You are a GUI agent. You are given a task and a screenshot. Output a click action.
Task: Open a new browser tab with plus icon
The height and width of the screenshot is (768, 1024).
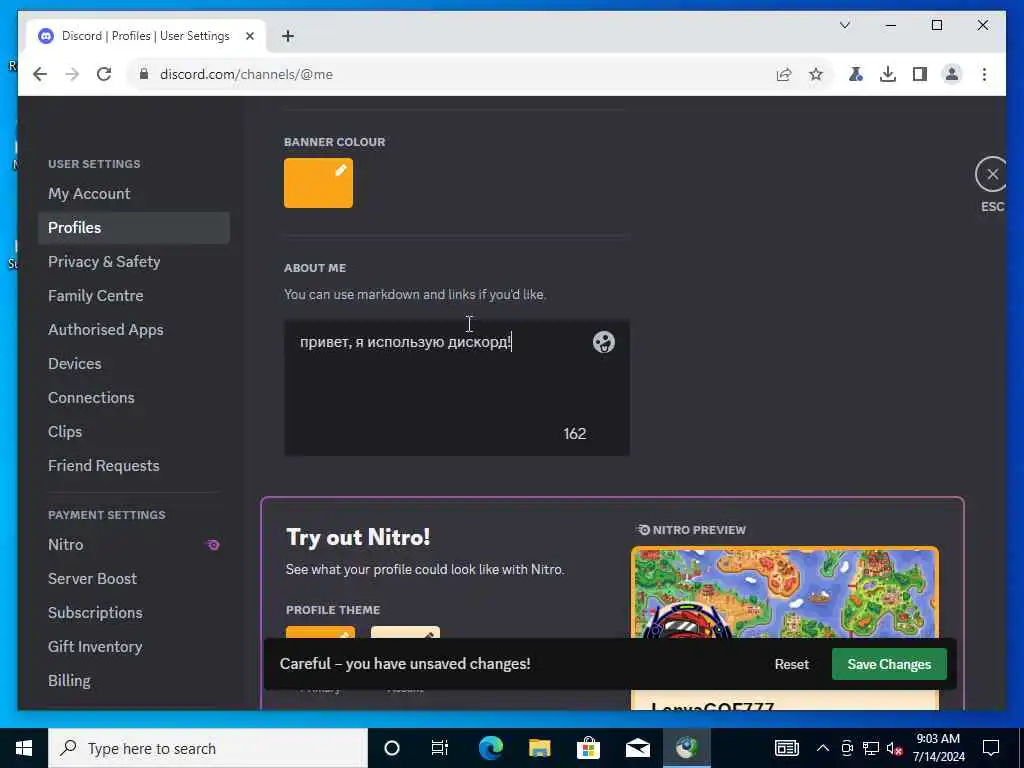click(288, 36)
